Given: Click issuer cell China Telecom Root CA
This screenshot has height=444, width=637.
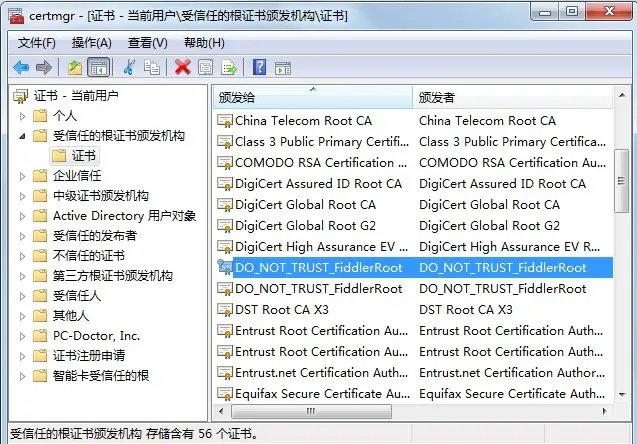Looking at the screenshot, I should click(x=487, y=121).
